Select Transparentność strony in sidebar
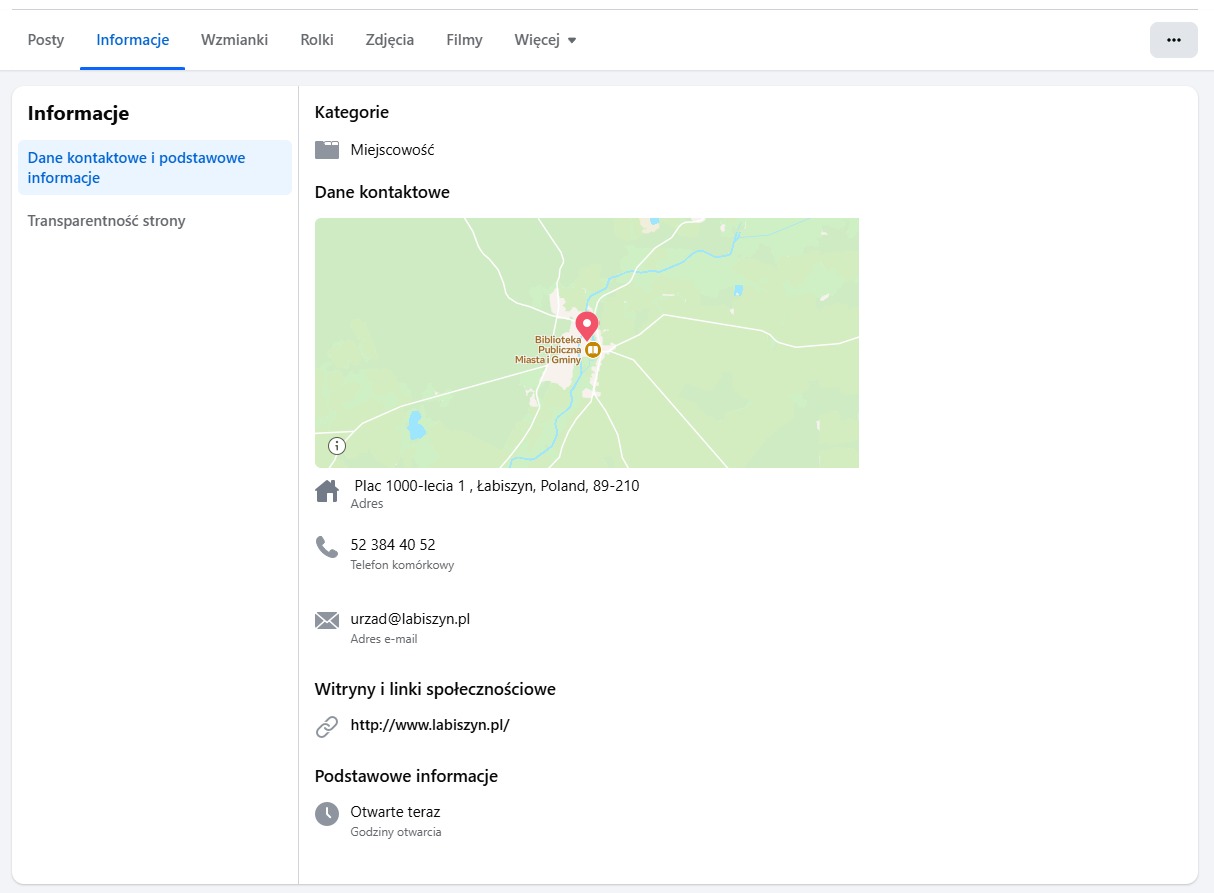 pos(107,221)
